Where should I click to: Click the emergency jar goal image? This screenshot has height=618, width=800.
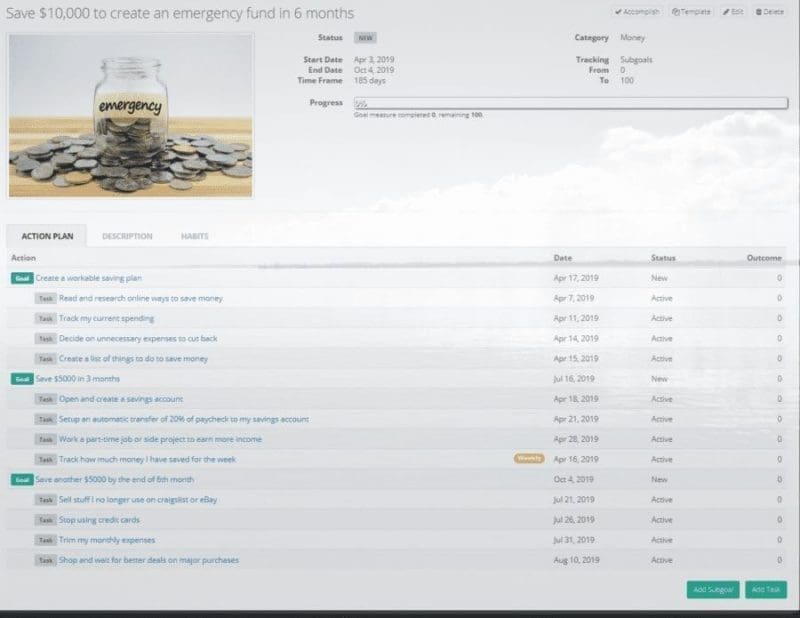tap(131, 116)
